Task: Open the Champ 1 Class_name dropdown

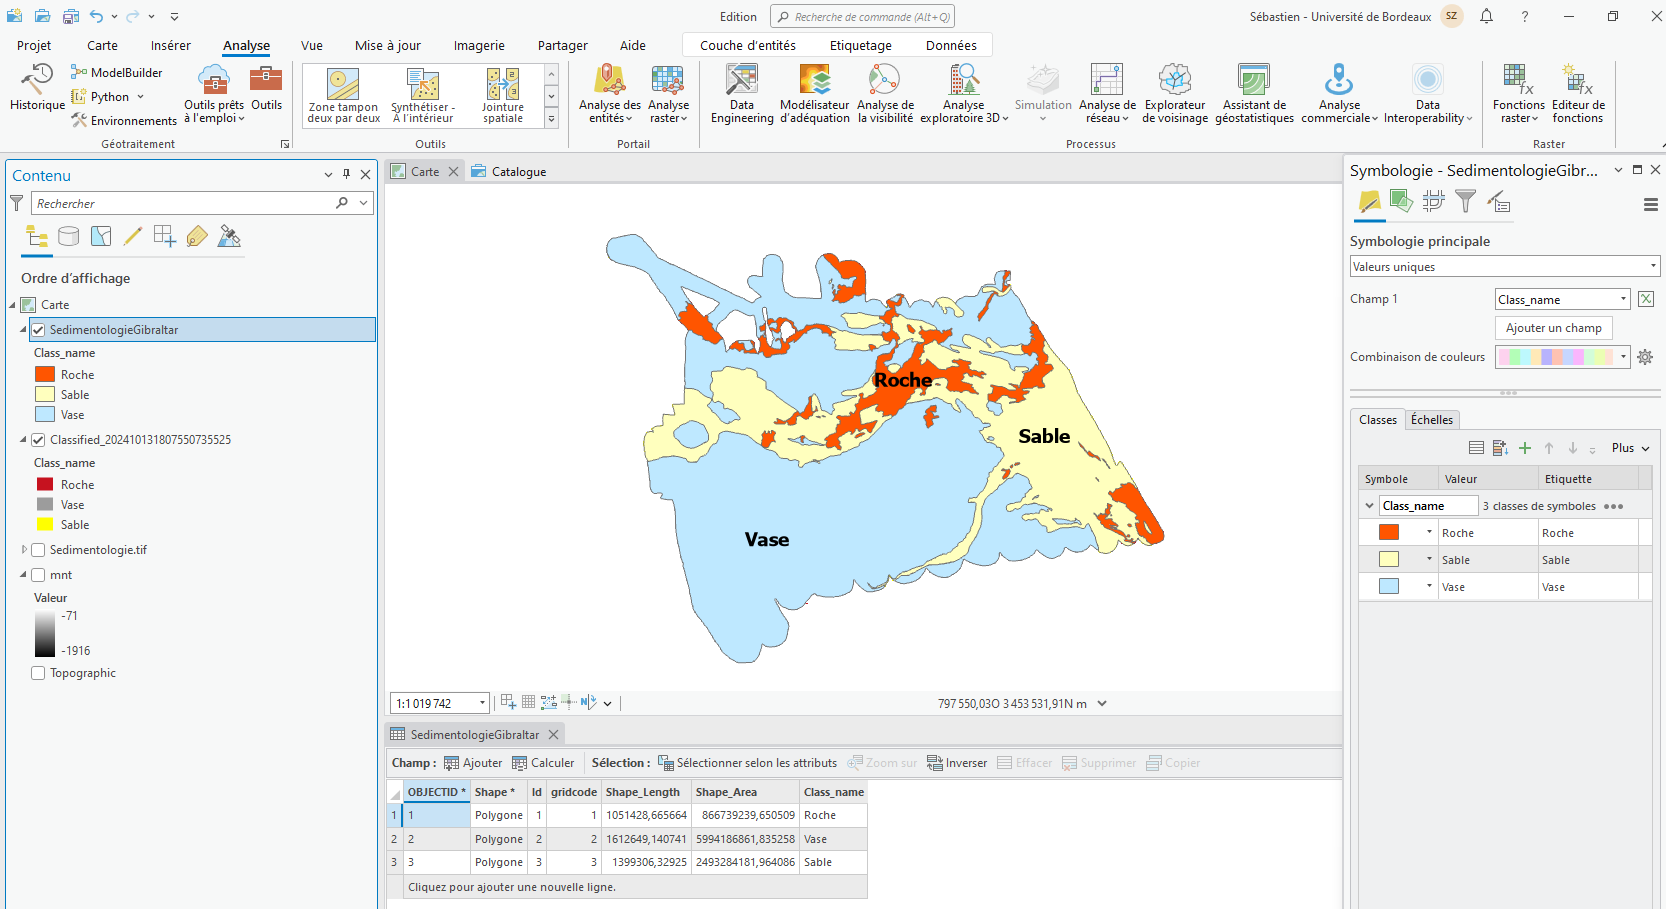Action: (x=1562, y=300)
